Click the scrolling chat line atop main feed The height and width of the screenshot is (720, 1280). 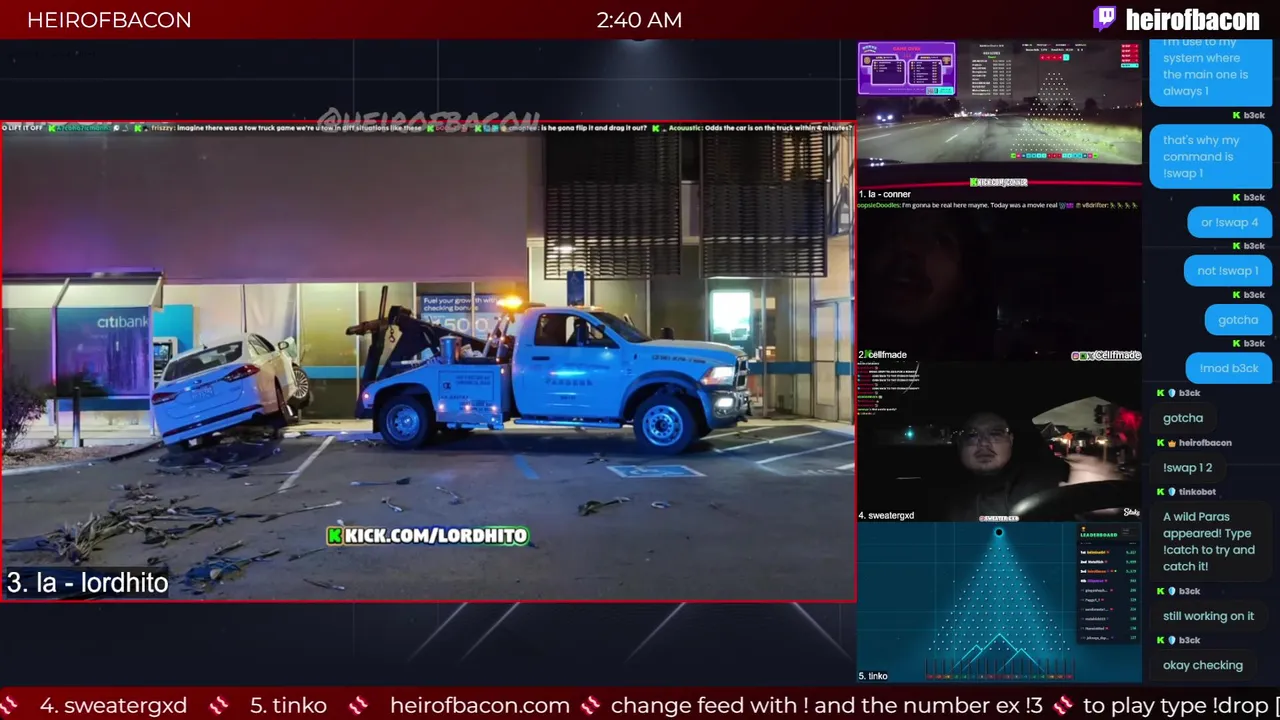coord(427,128)
